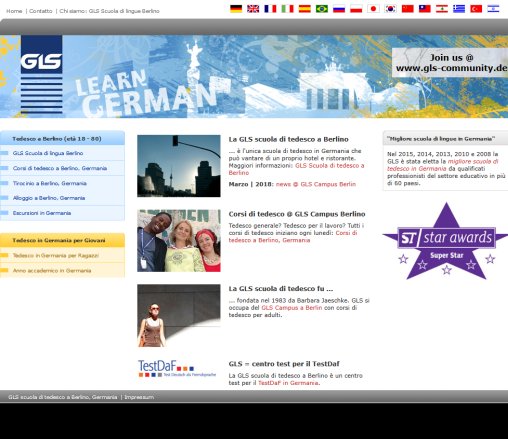Choose the French flag language icon
The height and width of the screenshot is (439, 508).
tap(270, 9)
